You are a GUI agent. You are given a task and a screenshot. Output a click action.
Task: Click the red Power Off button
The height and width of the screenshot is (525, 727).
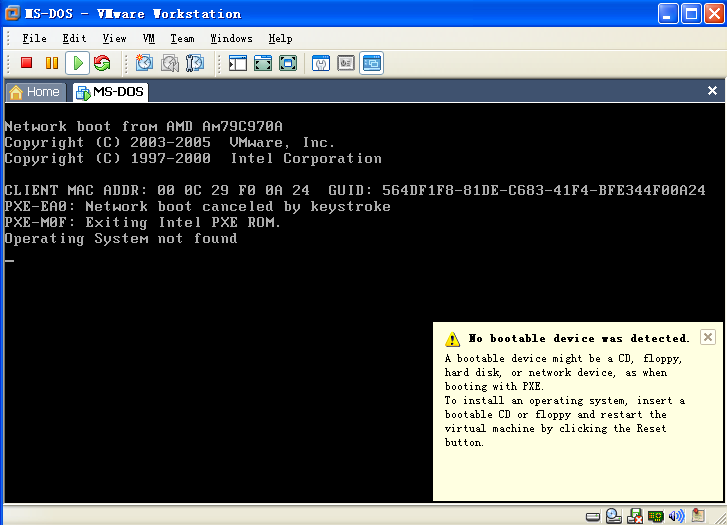coord(26,63)
